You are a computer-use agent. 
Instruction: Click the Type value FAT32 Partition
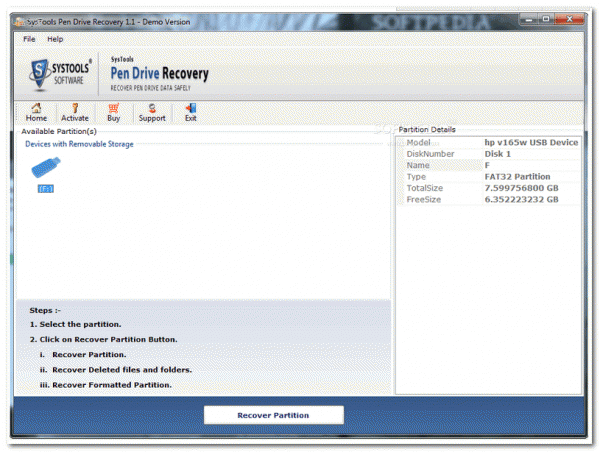(x=517, y=177)
